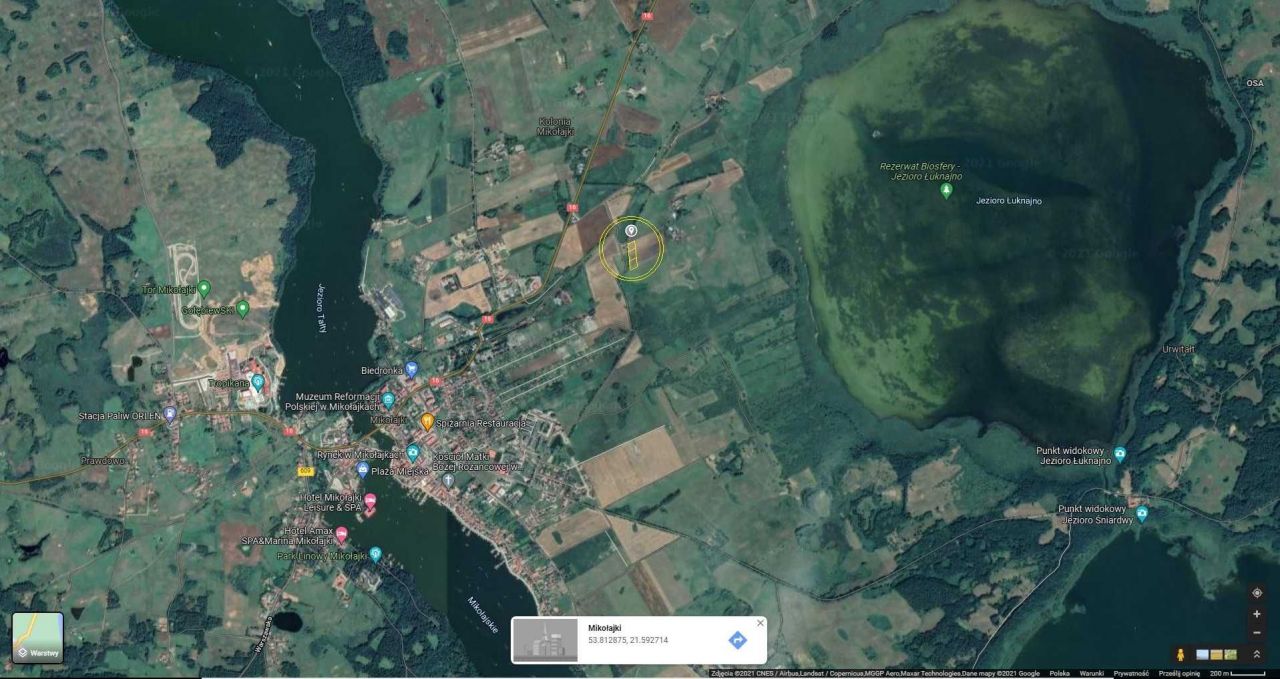Click the Jezioro Łuknajno lake label

[1008, 201]
